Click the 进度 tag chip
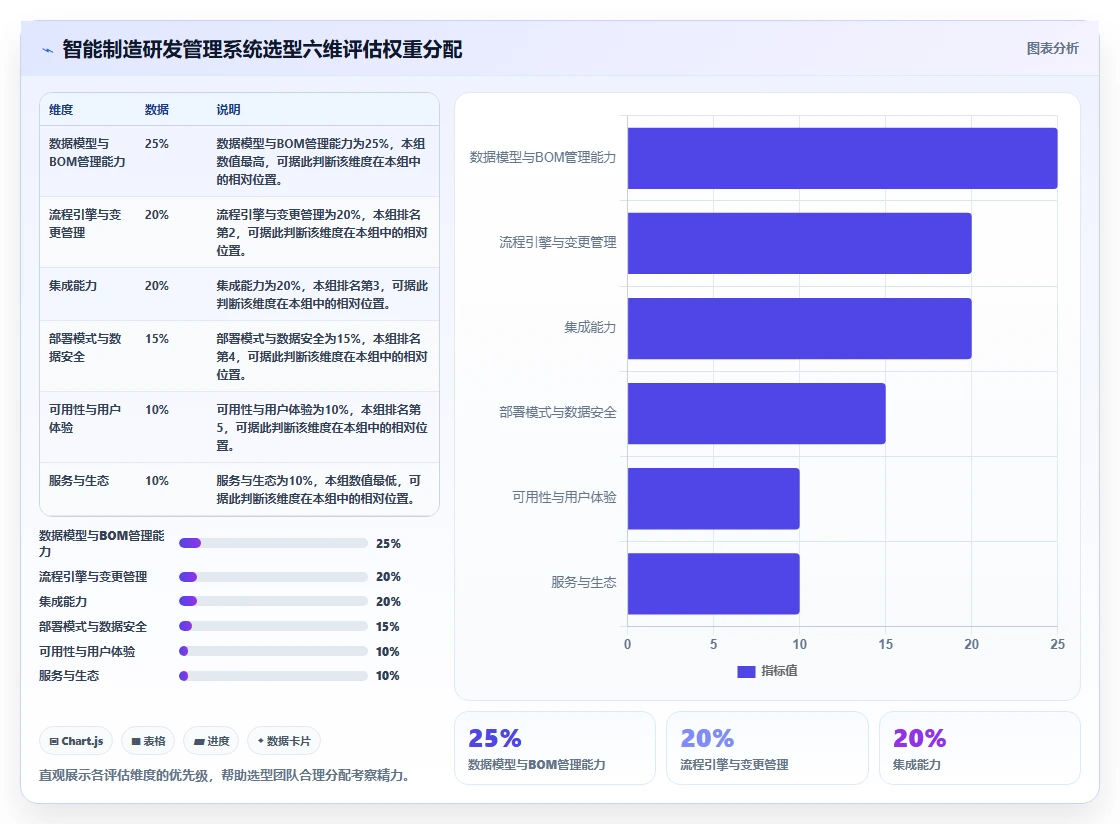 pyautogui.click(x=211, y=741)
